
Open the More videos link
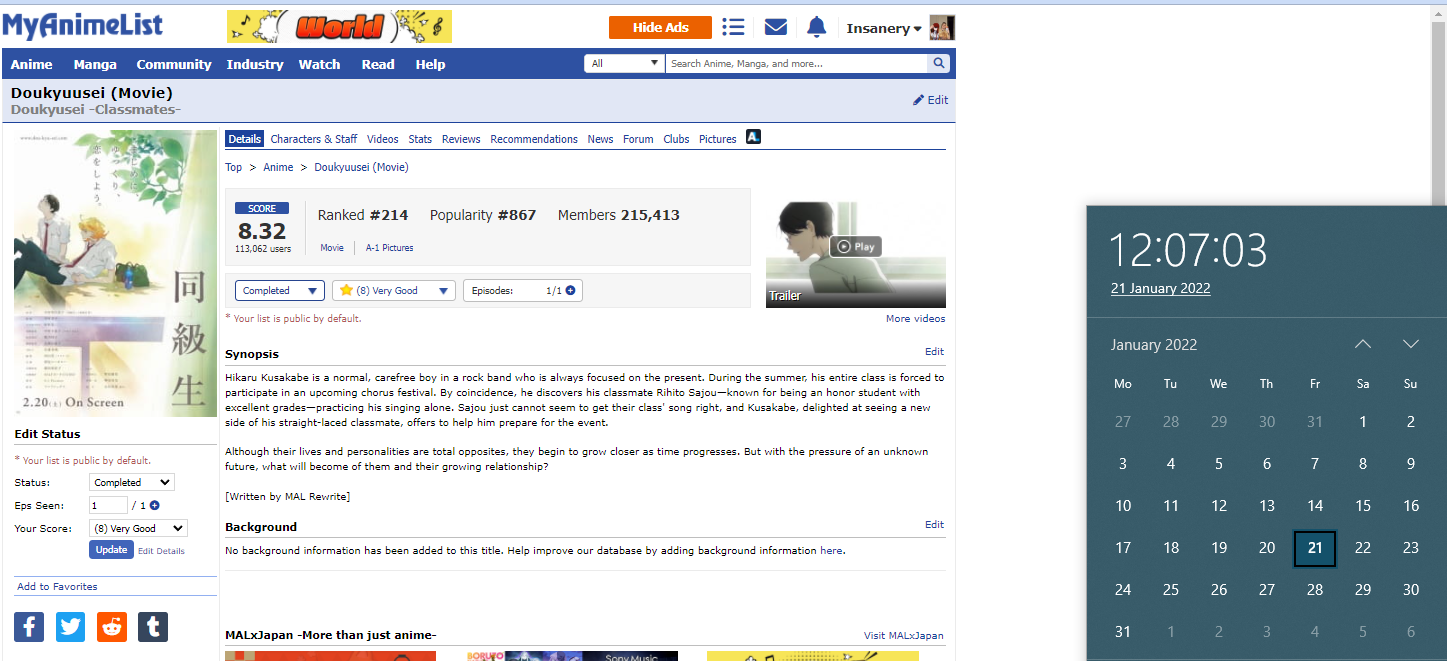pos(915,319)
